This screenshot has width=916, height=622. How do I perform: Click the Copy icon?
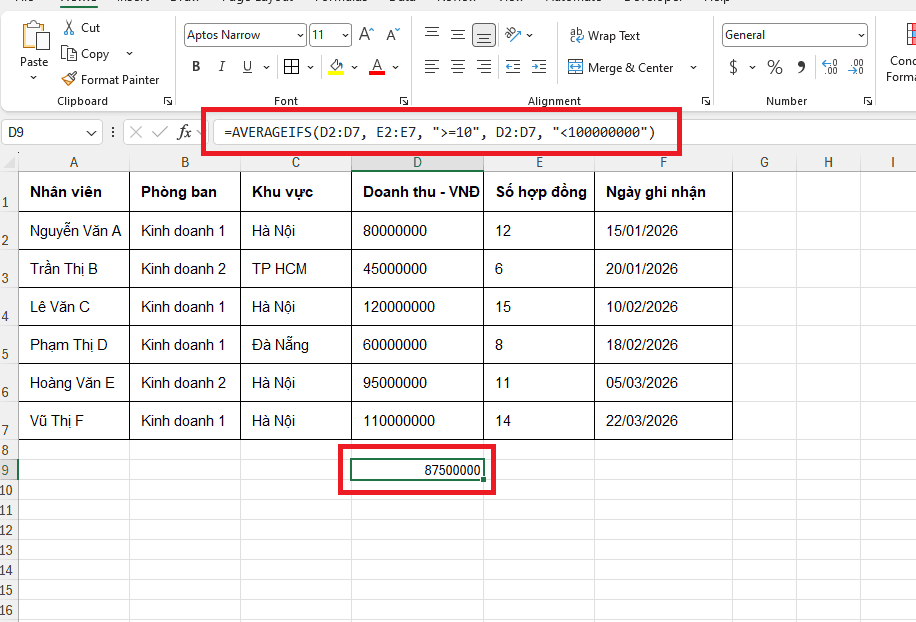(x=69, y=54)
